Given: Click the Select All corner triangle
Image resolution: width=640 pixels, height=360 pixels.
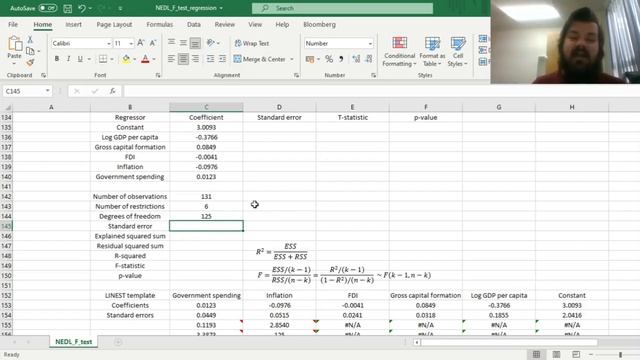Looking at the screenshot, I should pyautogui.click(x=7, y=107).
